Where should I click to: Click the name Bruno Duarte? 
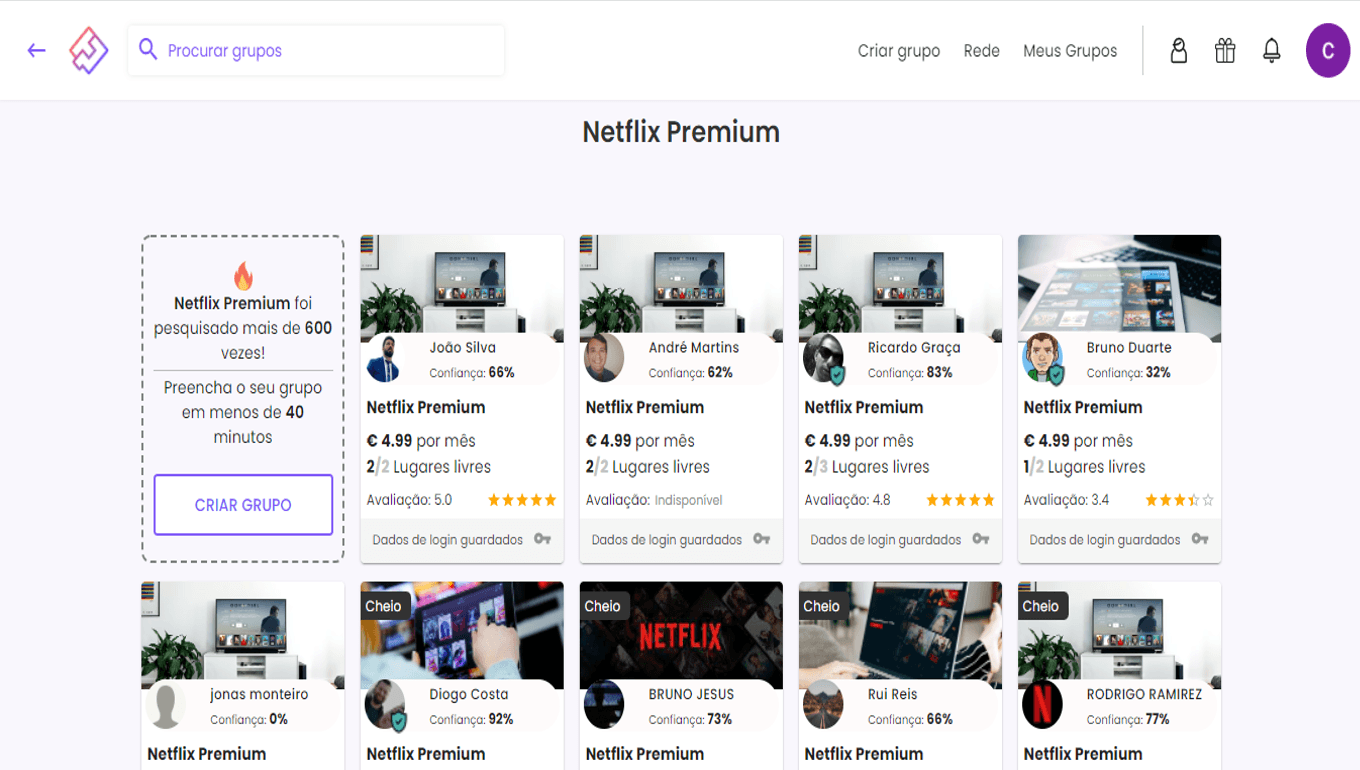tap(1129, 347)
